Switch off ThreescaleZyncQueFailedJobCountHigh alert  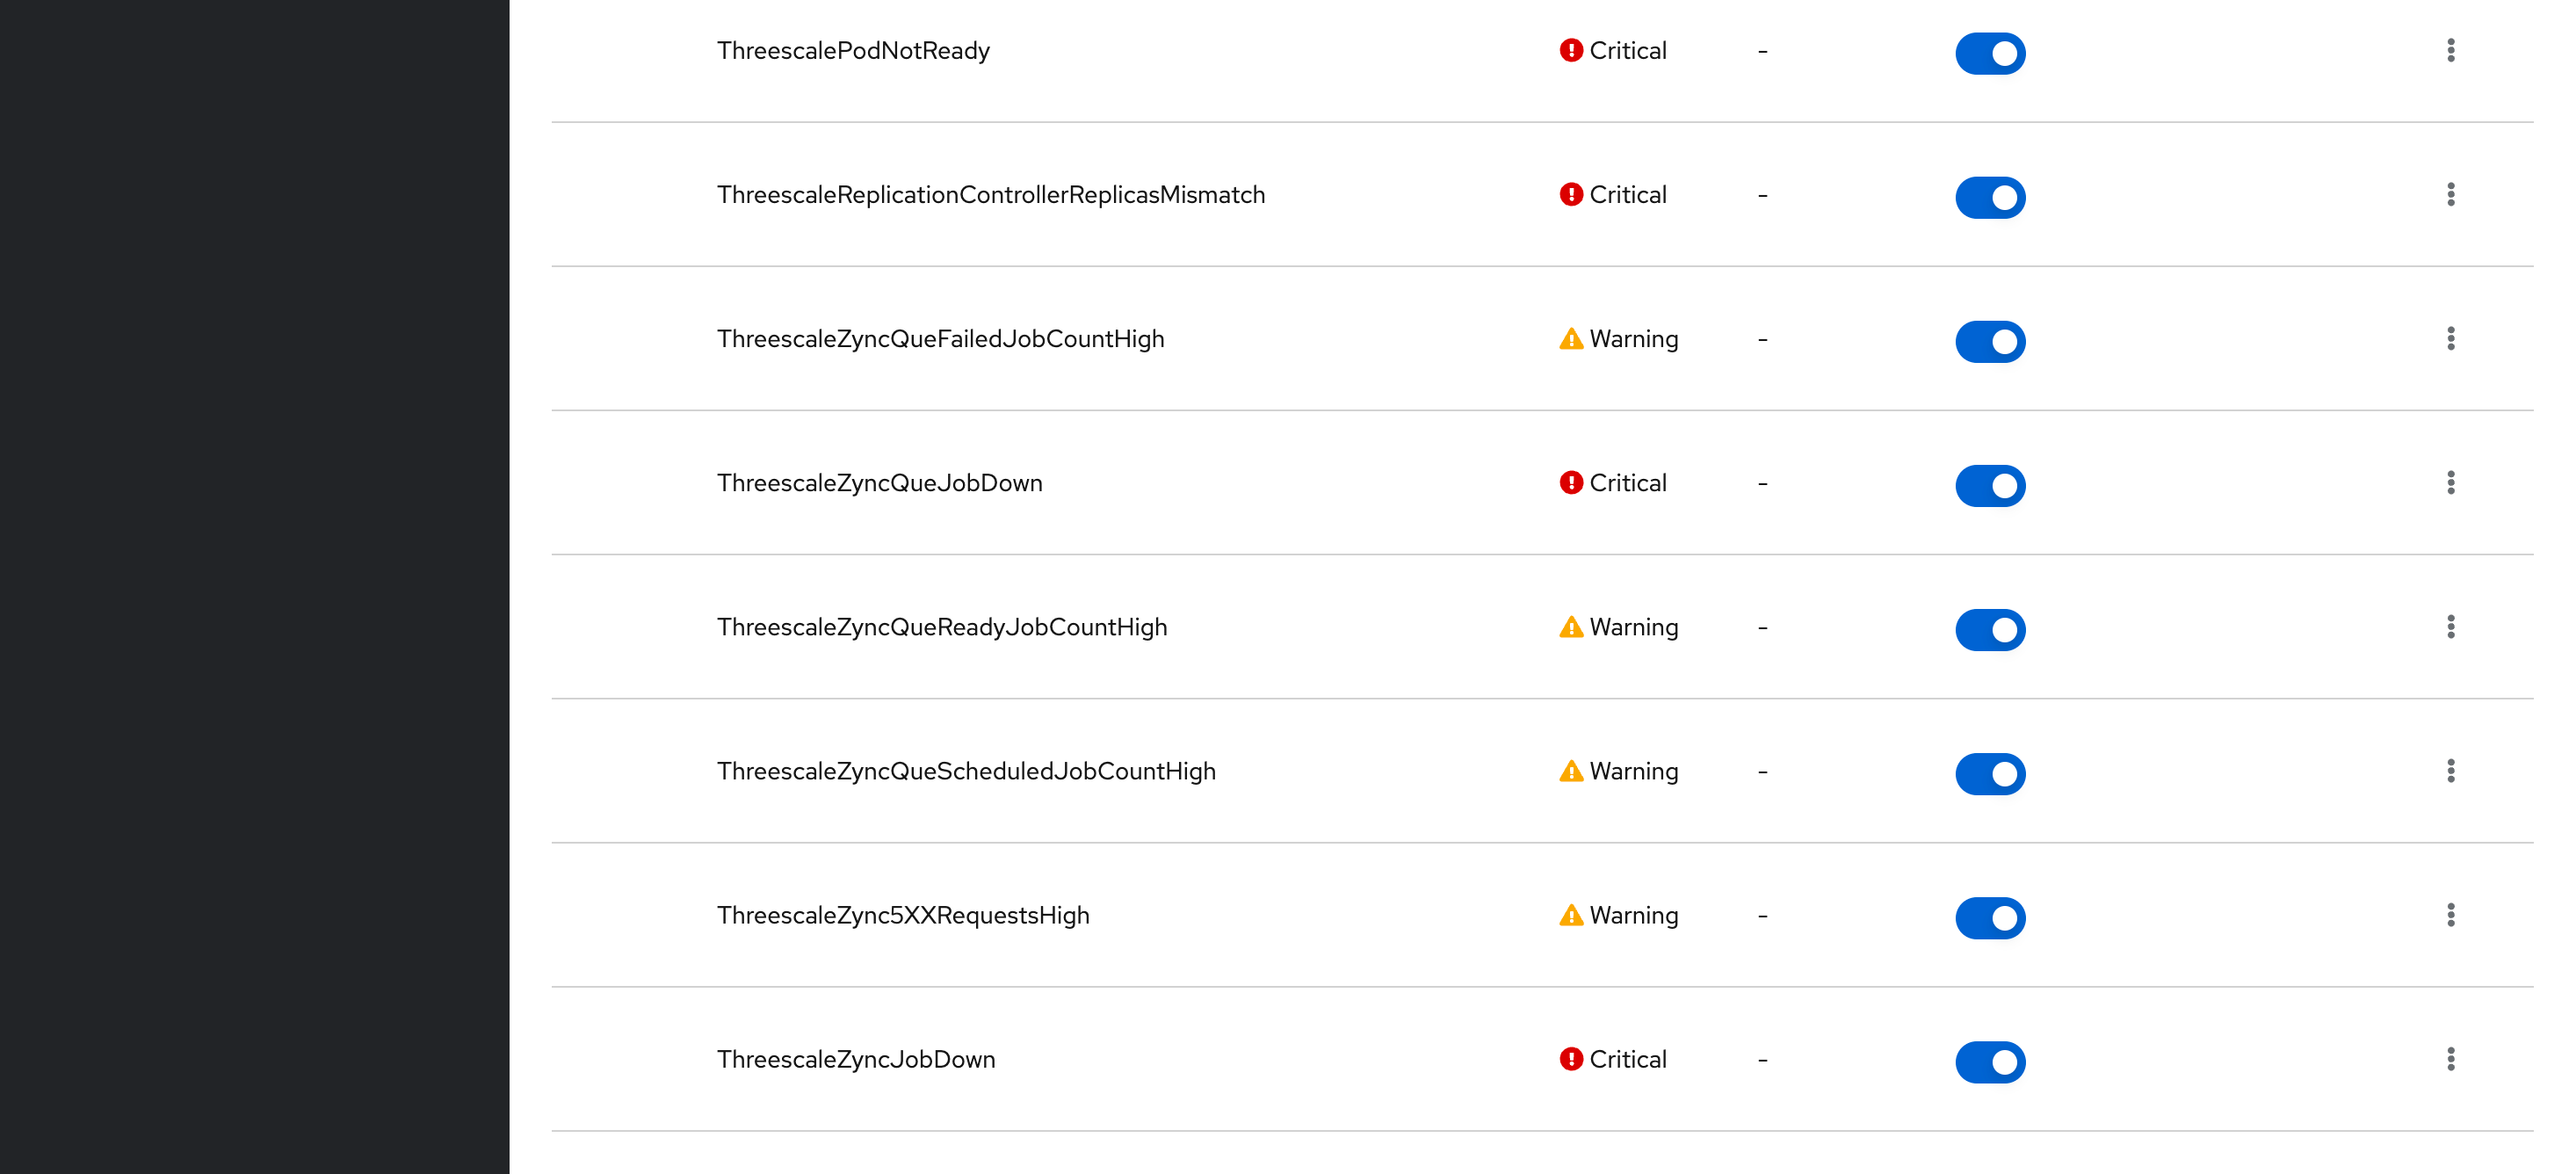pos(1990,342)
